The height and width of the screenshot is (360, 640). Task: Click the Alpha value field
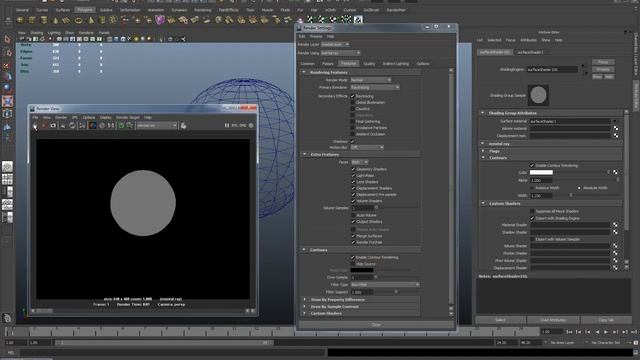pos(541,180)
